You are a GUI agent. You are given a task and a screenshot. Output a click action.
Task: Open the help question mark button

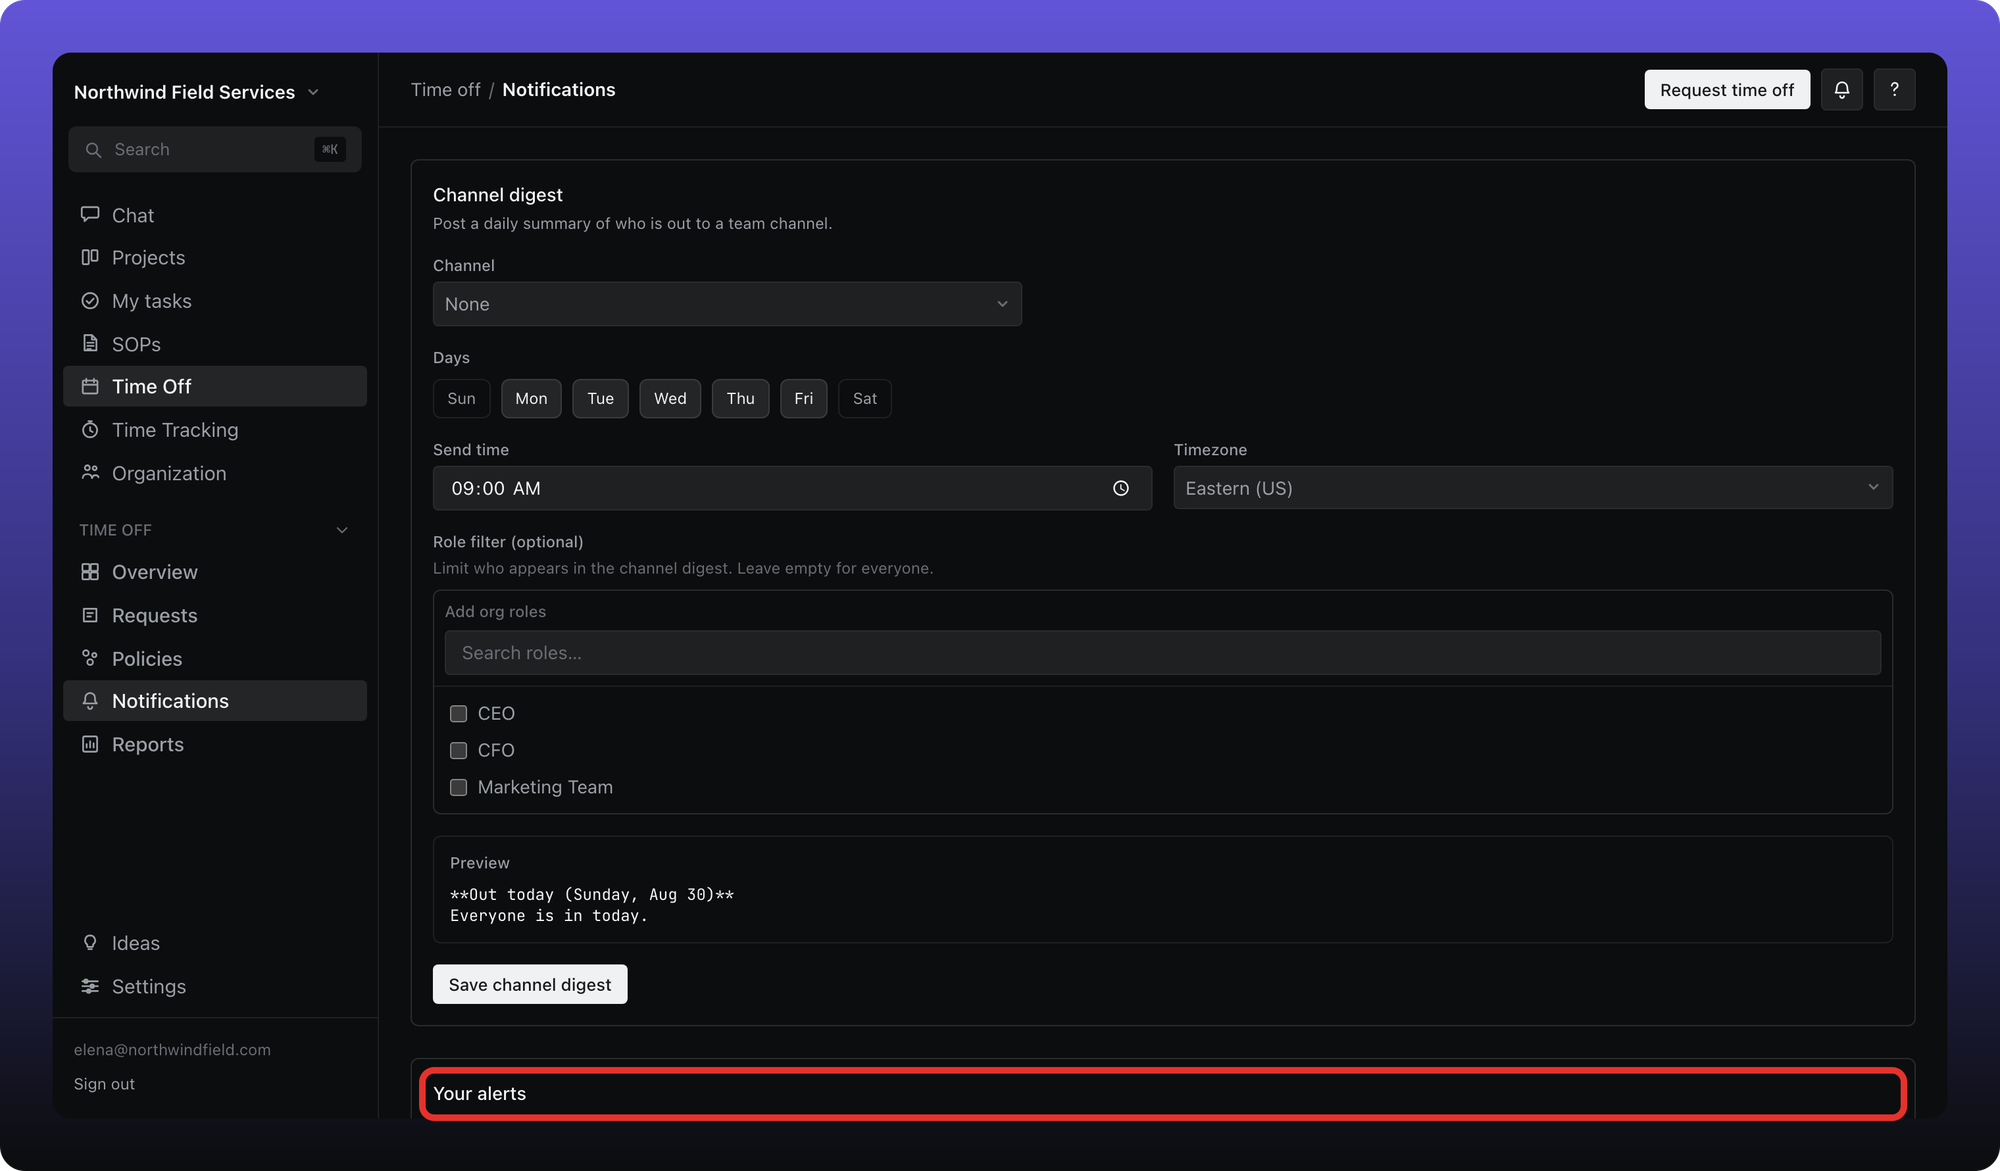click(x=1894, y=90)
